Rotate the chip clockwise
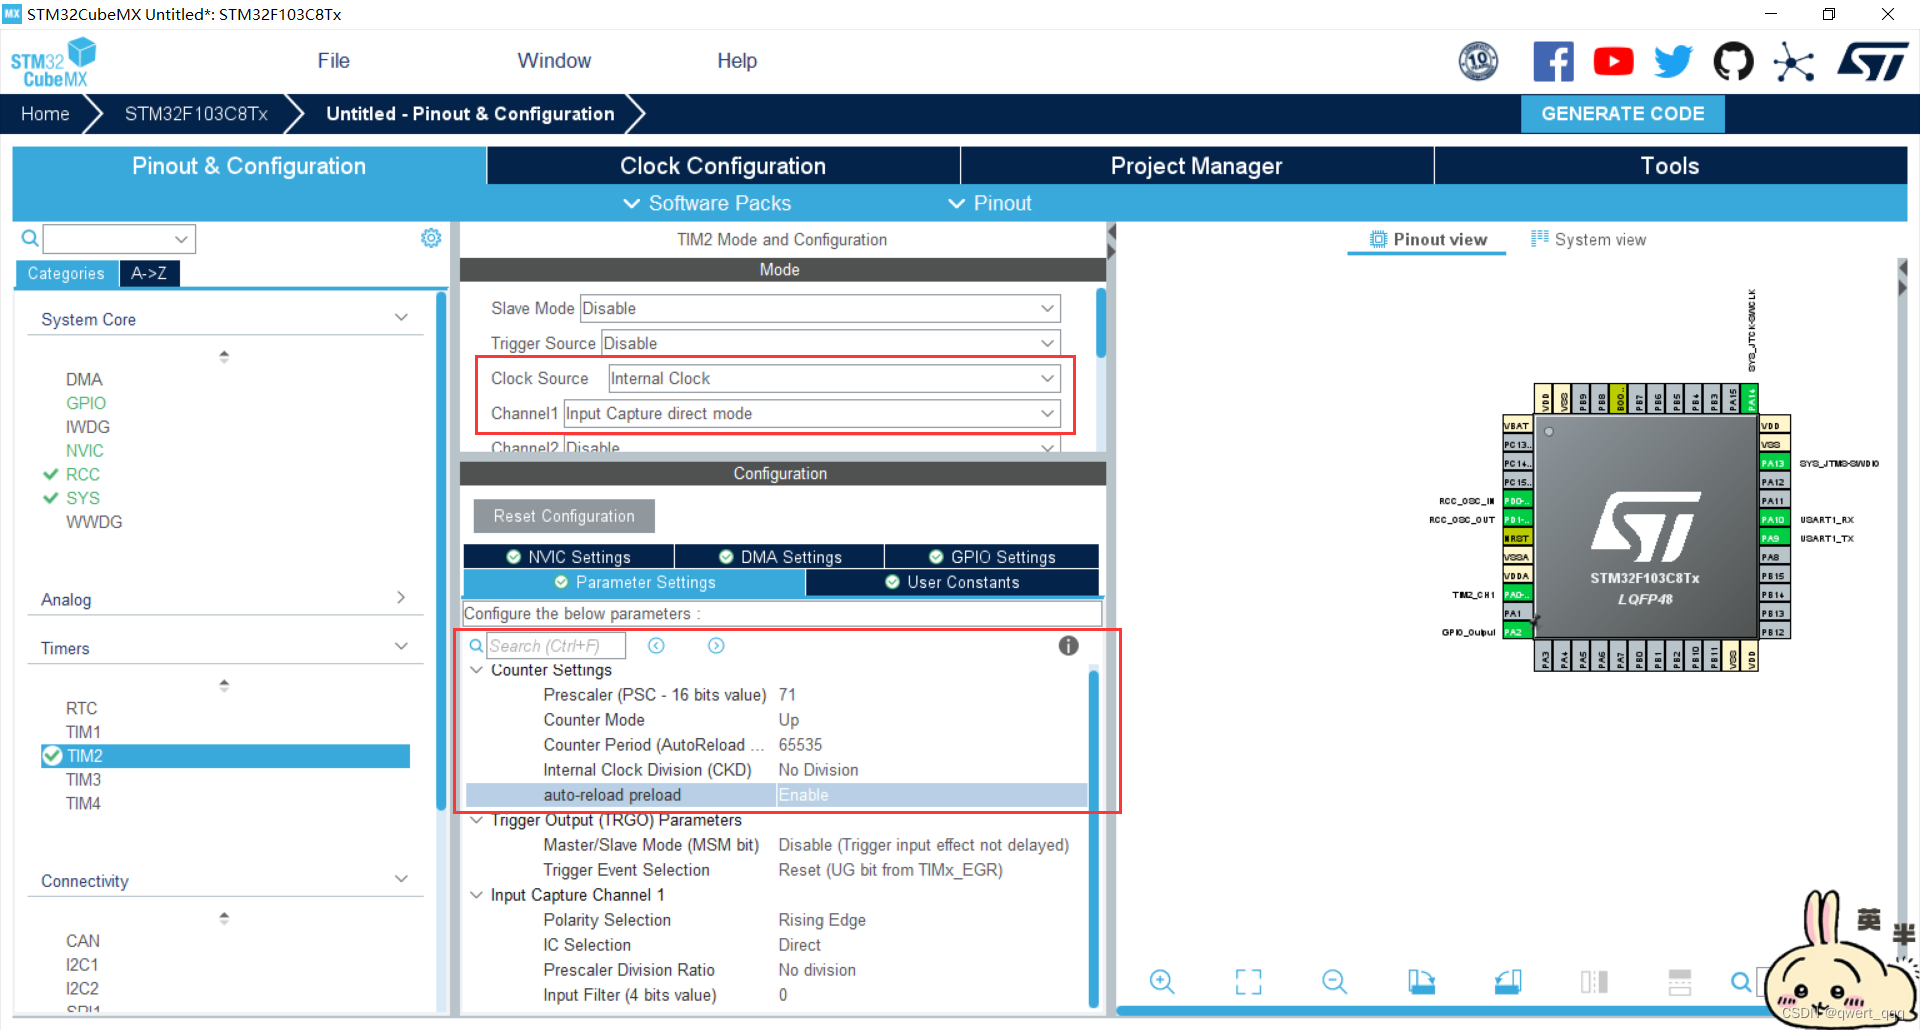The image size is (1920, 1030). tap(1421, 982)
